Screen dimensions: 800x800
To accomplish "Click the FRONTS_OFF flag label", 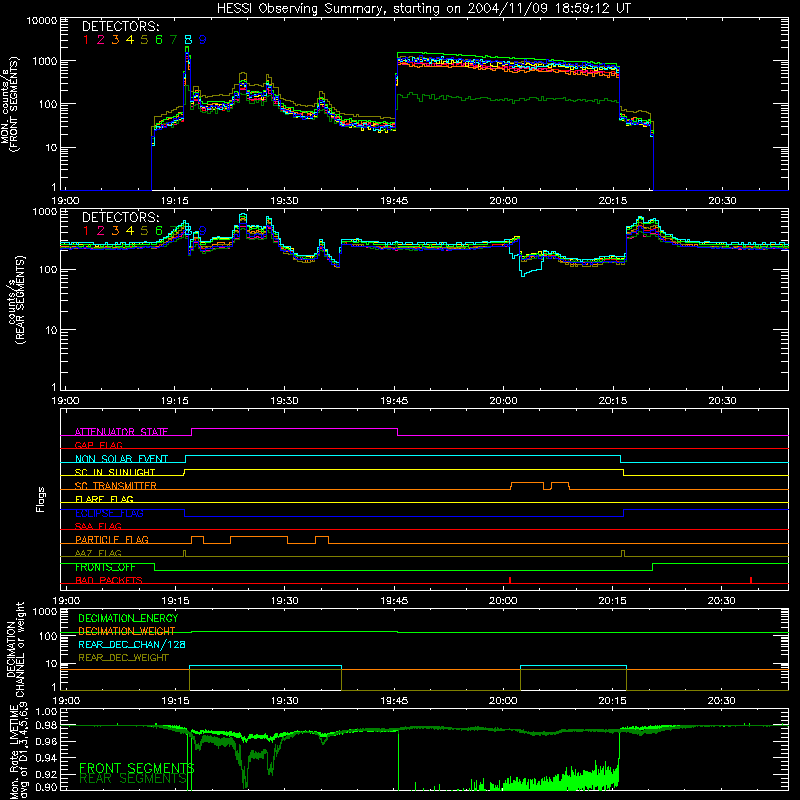I will coord(105,567).
